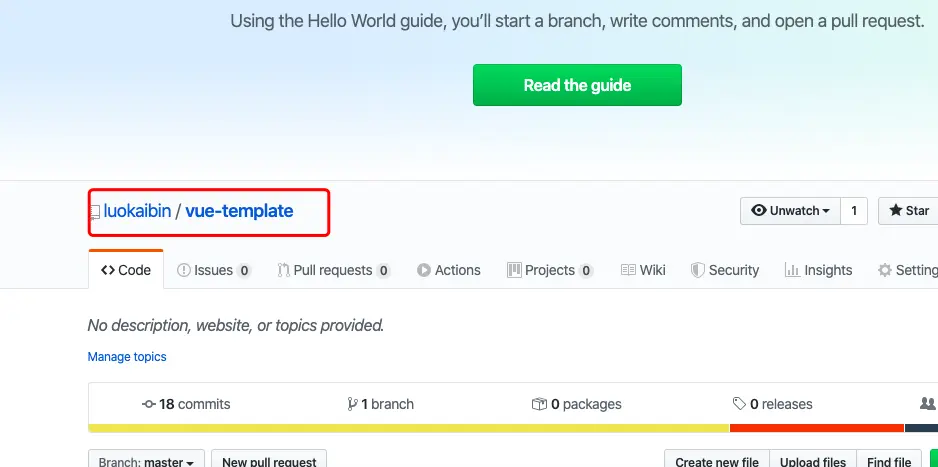Click the Projects count badge 0

(586, 271)
